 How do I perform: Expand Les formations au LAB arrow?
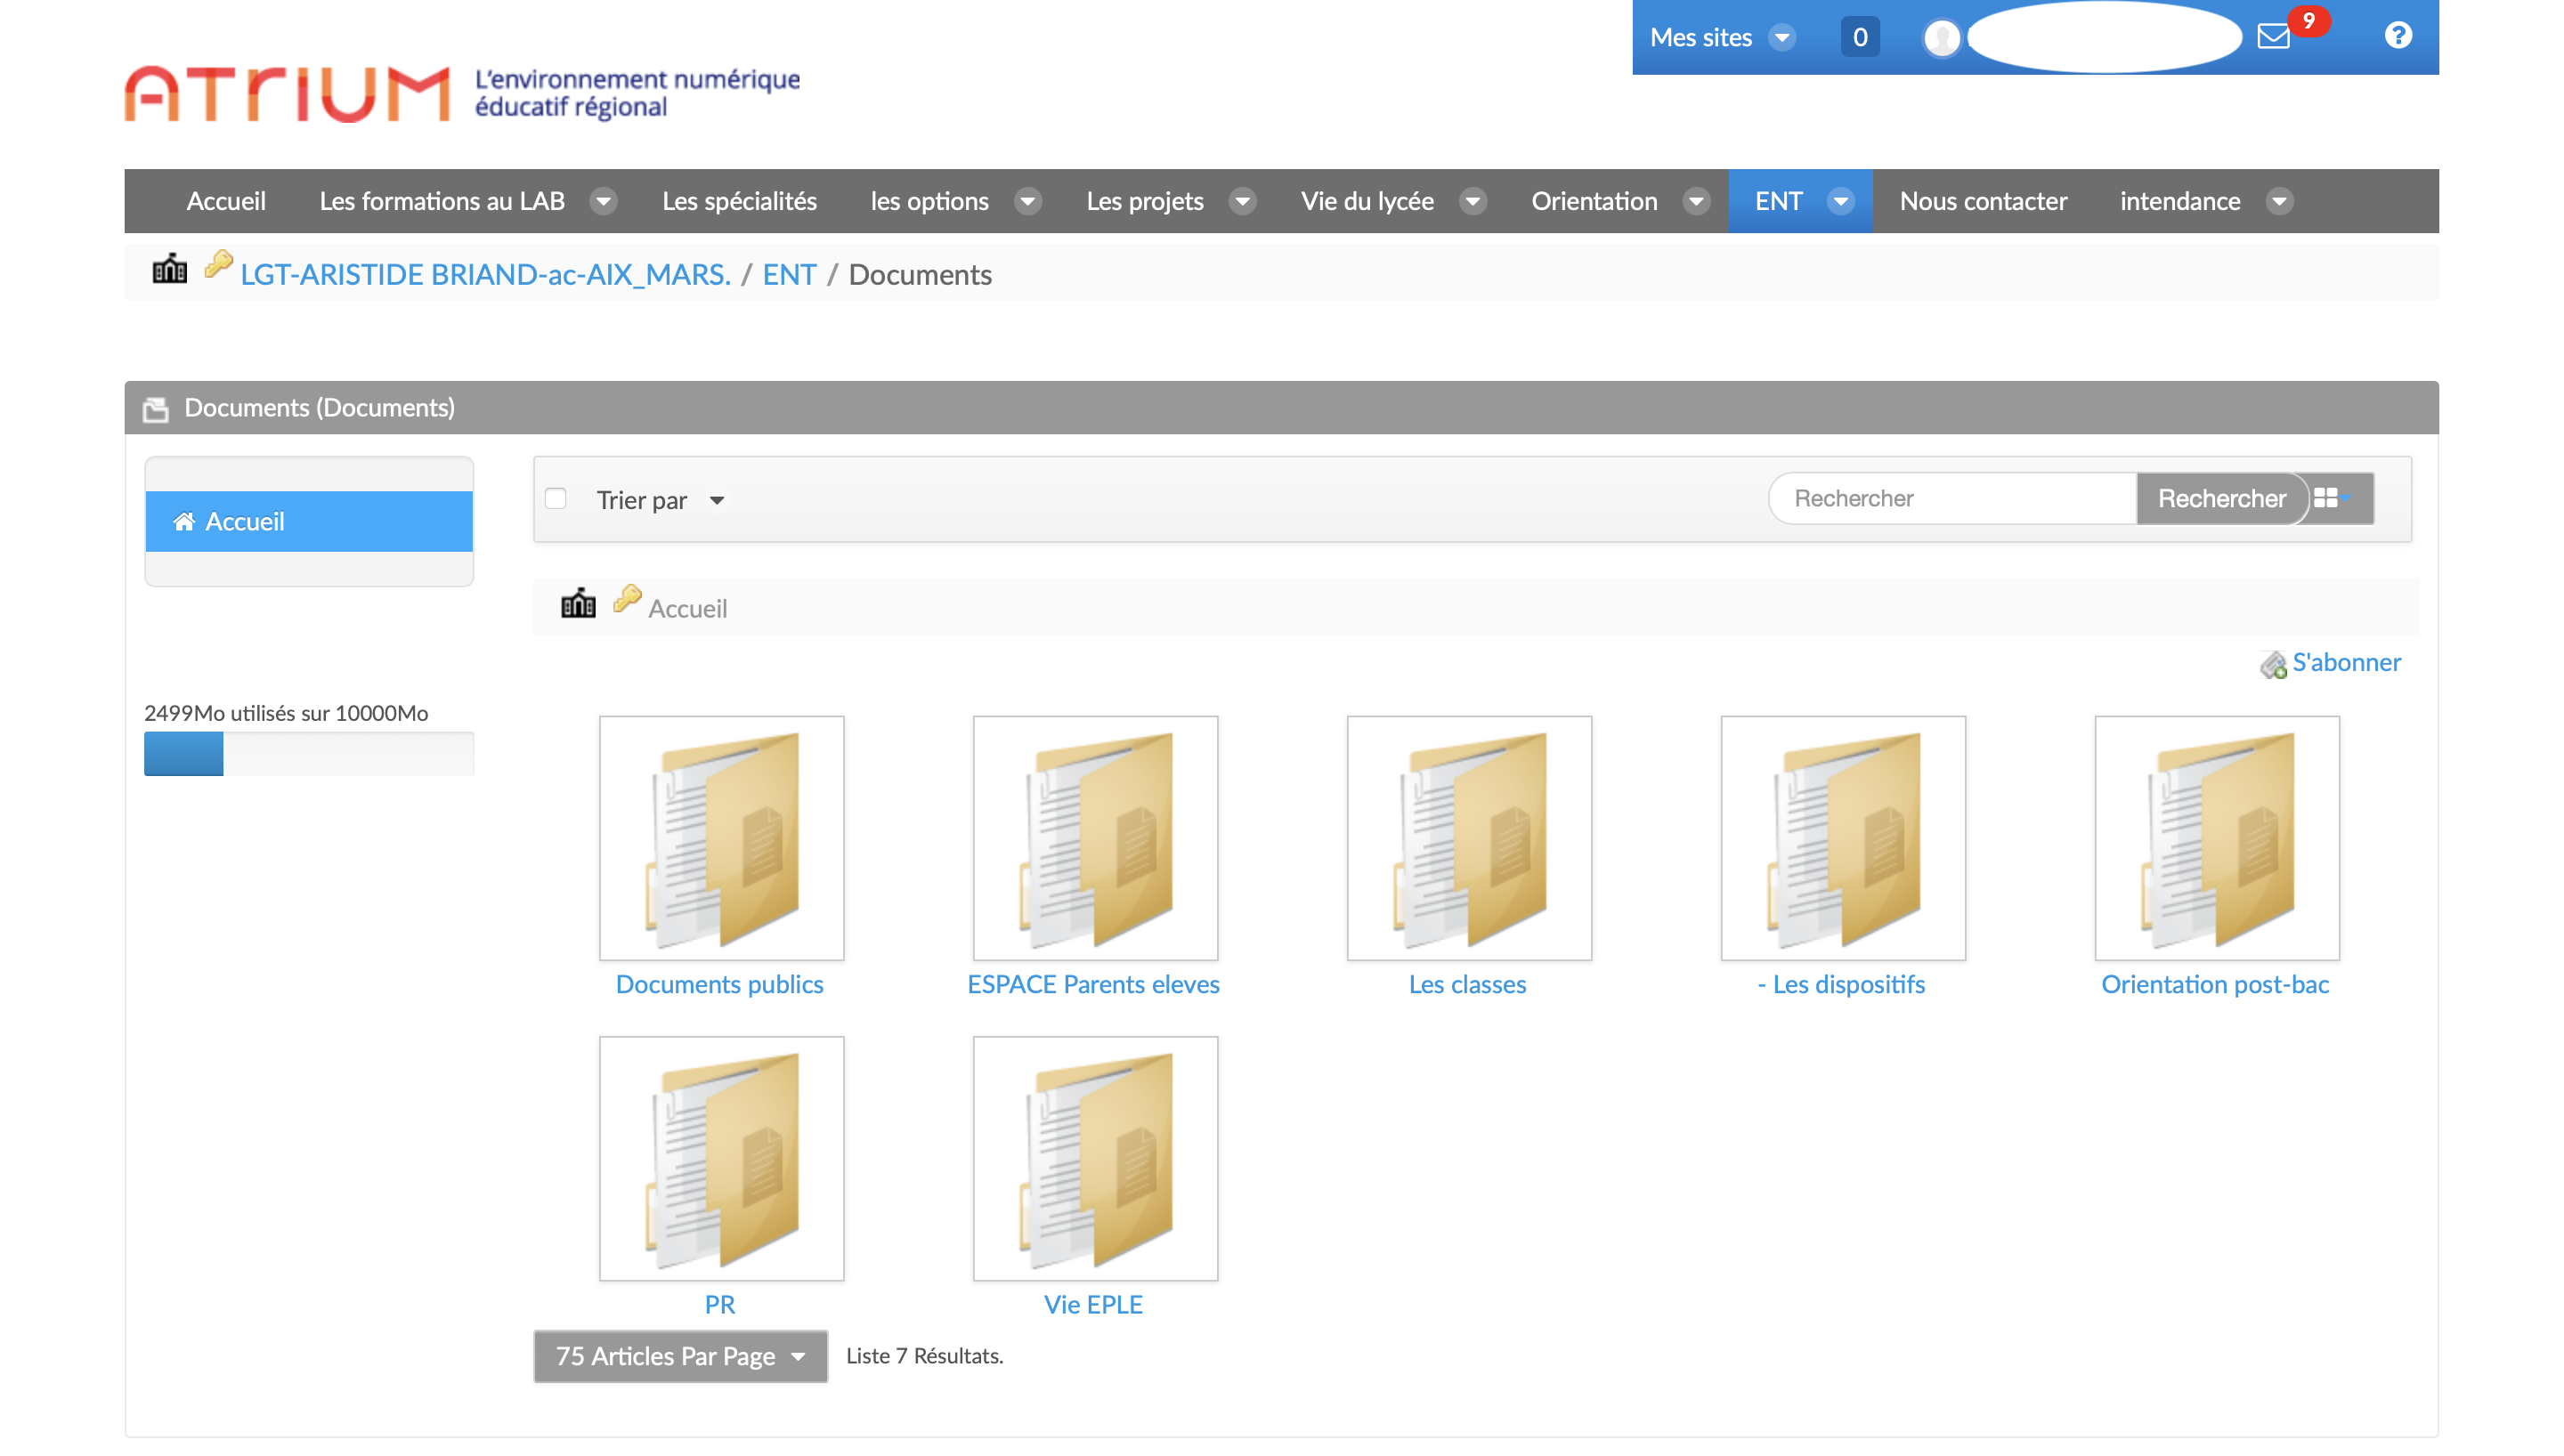602,201
